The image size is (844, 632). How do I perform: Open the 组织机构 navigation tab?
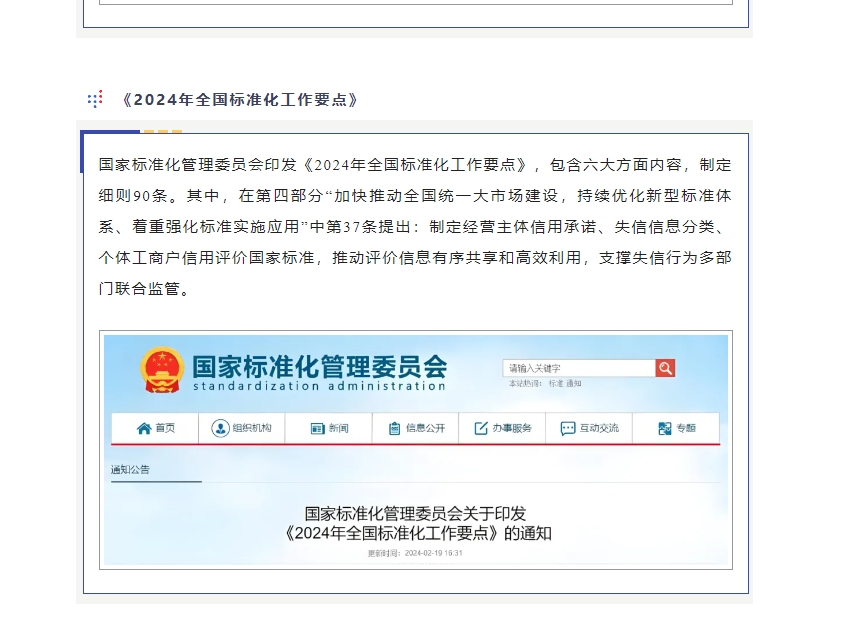(x=242, y=429)
